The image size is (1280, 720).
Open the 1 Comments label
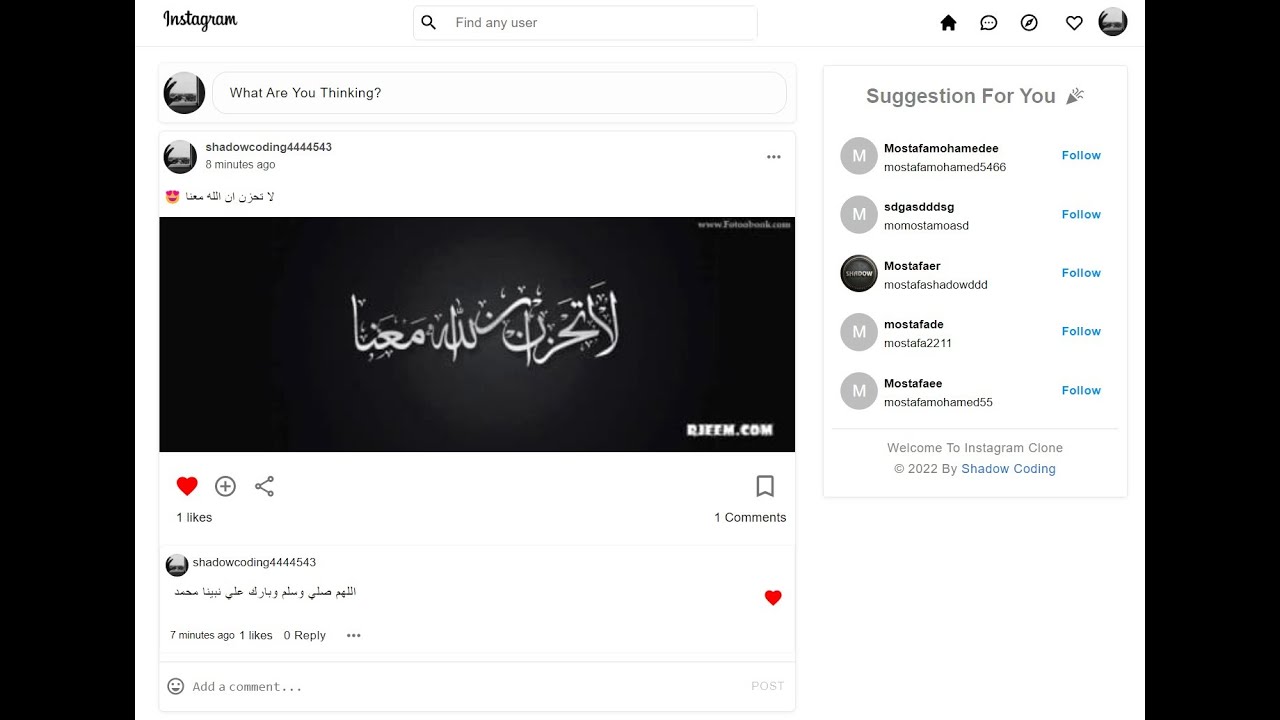[750, 517]
